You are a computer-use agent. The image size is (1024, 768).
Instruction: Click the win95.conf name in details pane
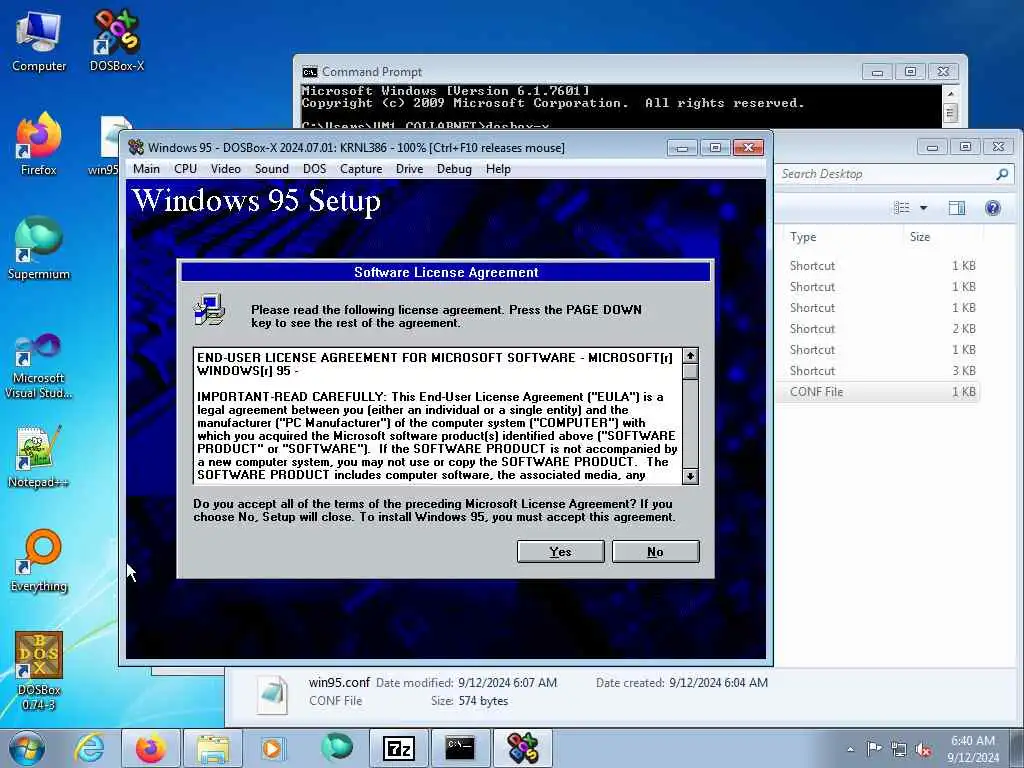tap(339, 682)
